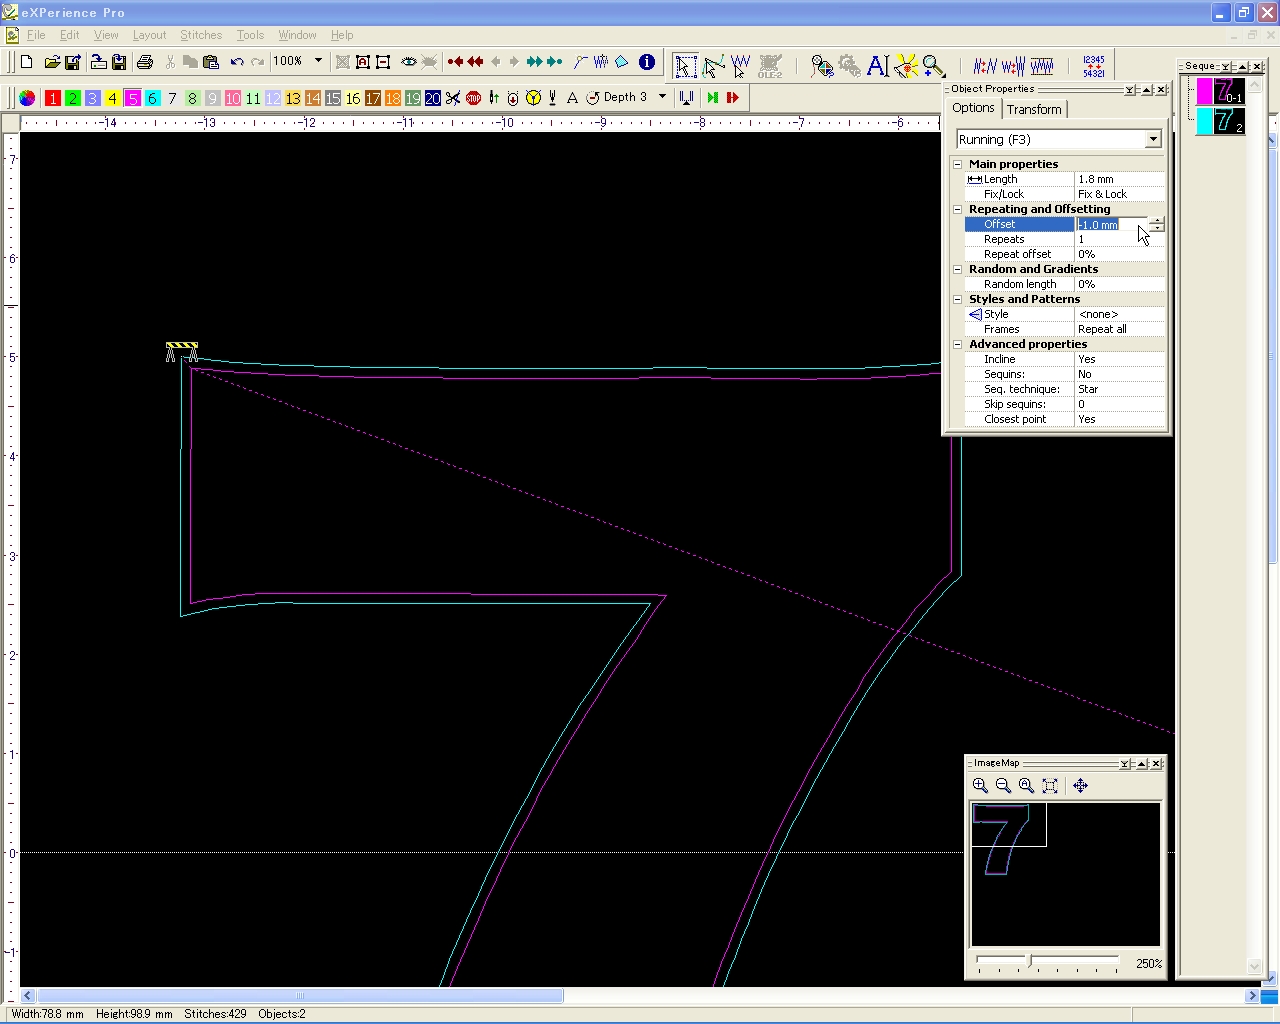The width and height of the screenshot is (1280, 1024).
Task: Collapse the Styles and Patterns section
Action: click(x=957, y=299)
